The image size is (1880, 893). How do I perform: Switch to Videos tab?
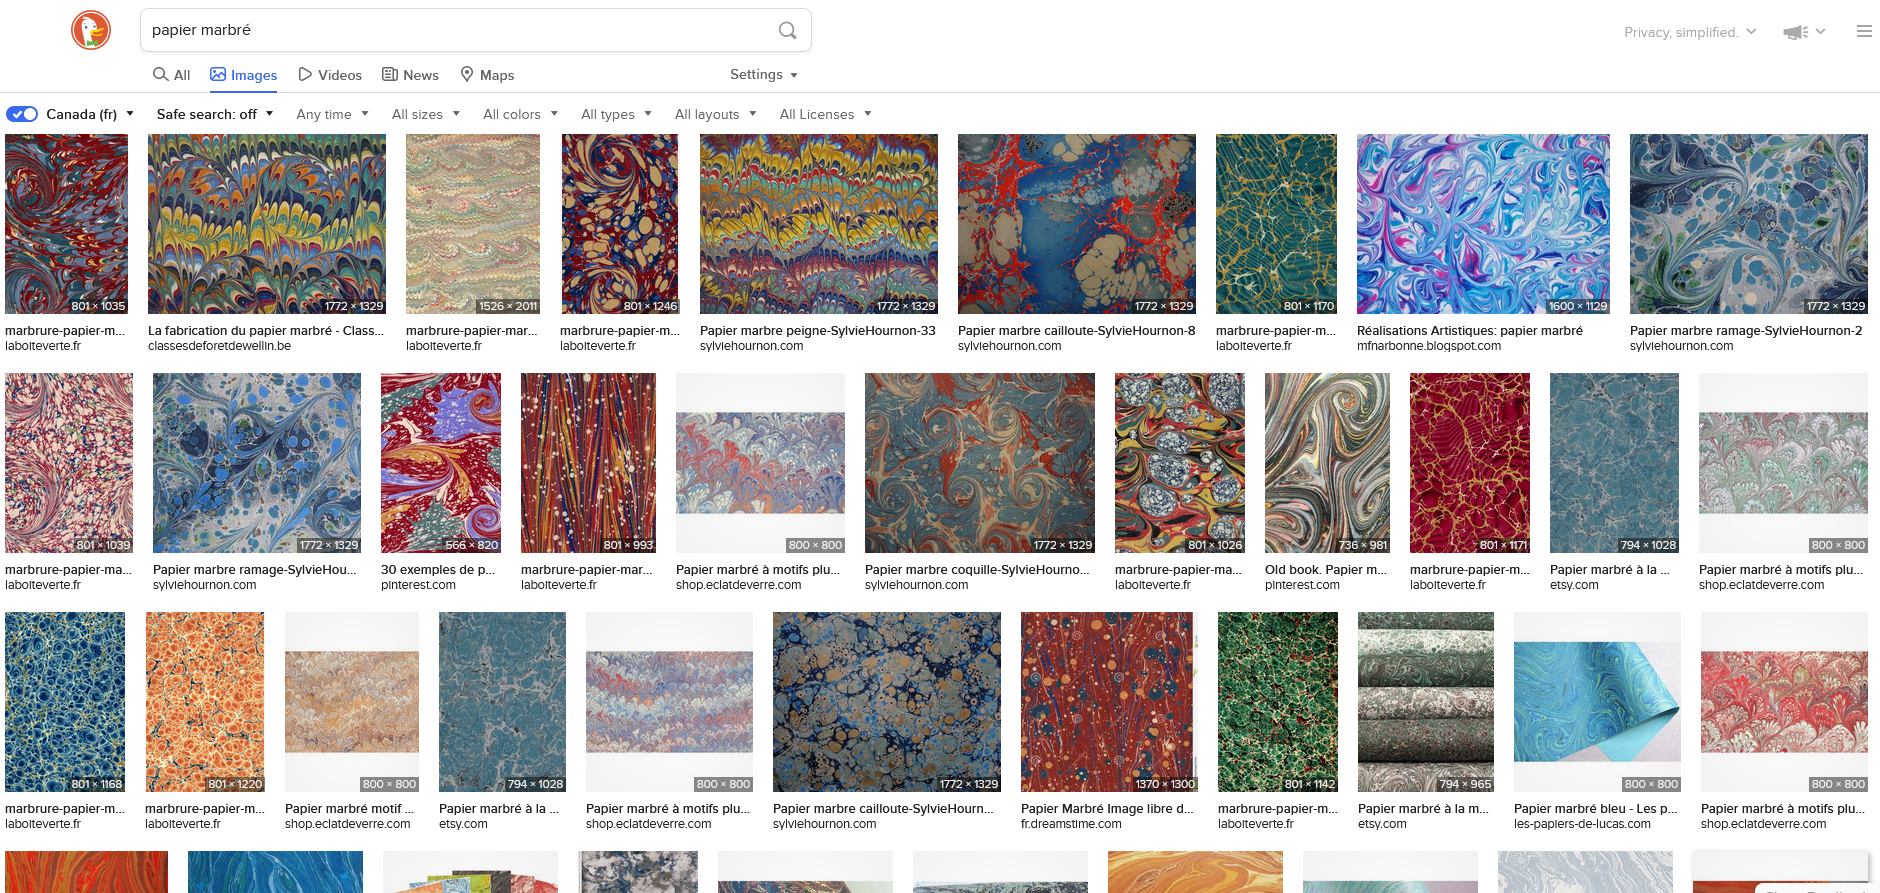(330, 75)
